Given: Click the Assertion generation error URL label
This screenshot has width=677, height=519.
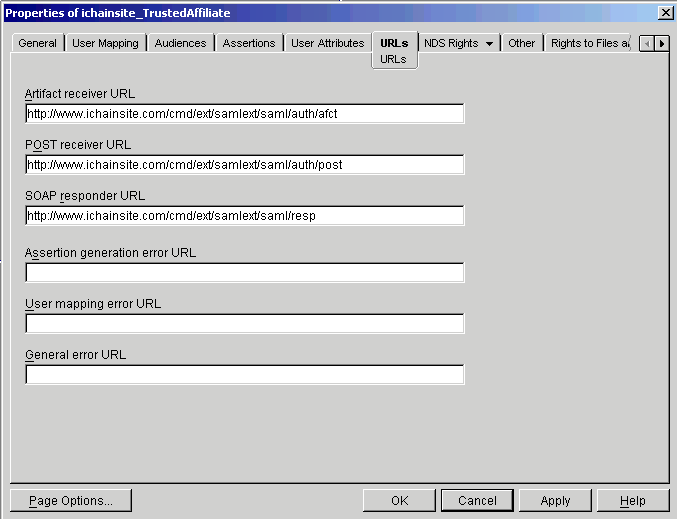Looking at the screenshot, I should point(111,253).
